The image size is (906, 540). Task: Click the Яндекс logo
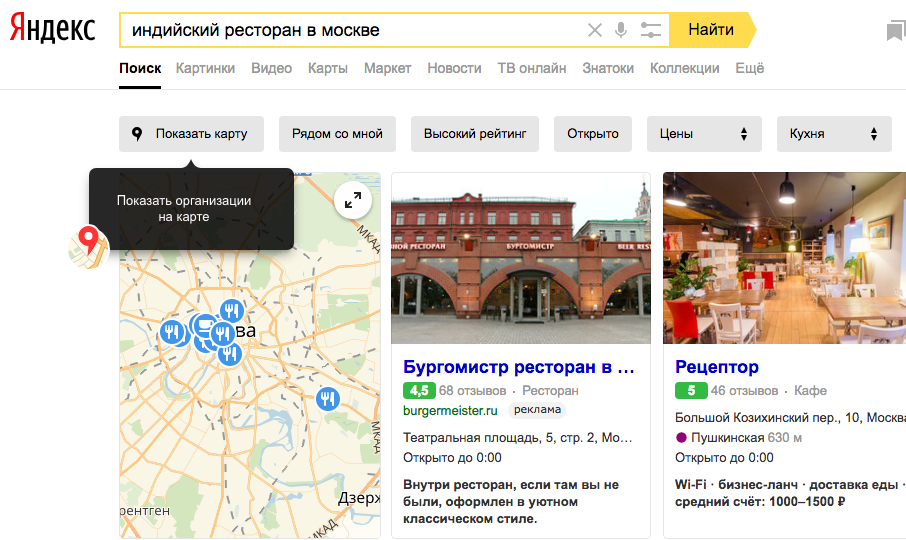pos(53,29)
